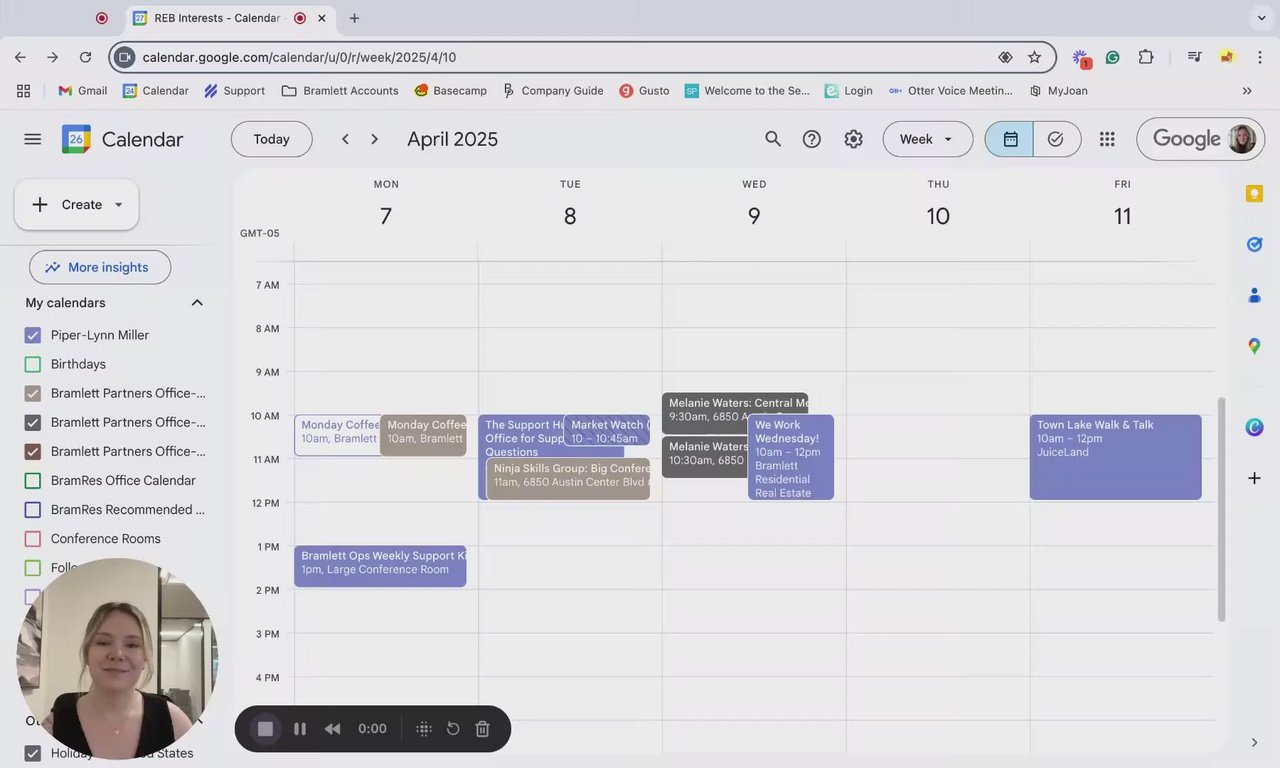Open the Settings gear menu
Screen dimensions: 1280x768
pos(853,139)
